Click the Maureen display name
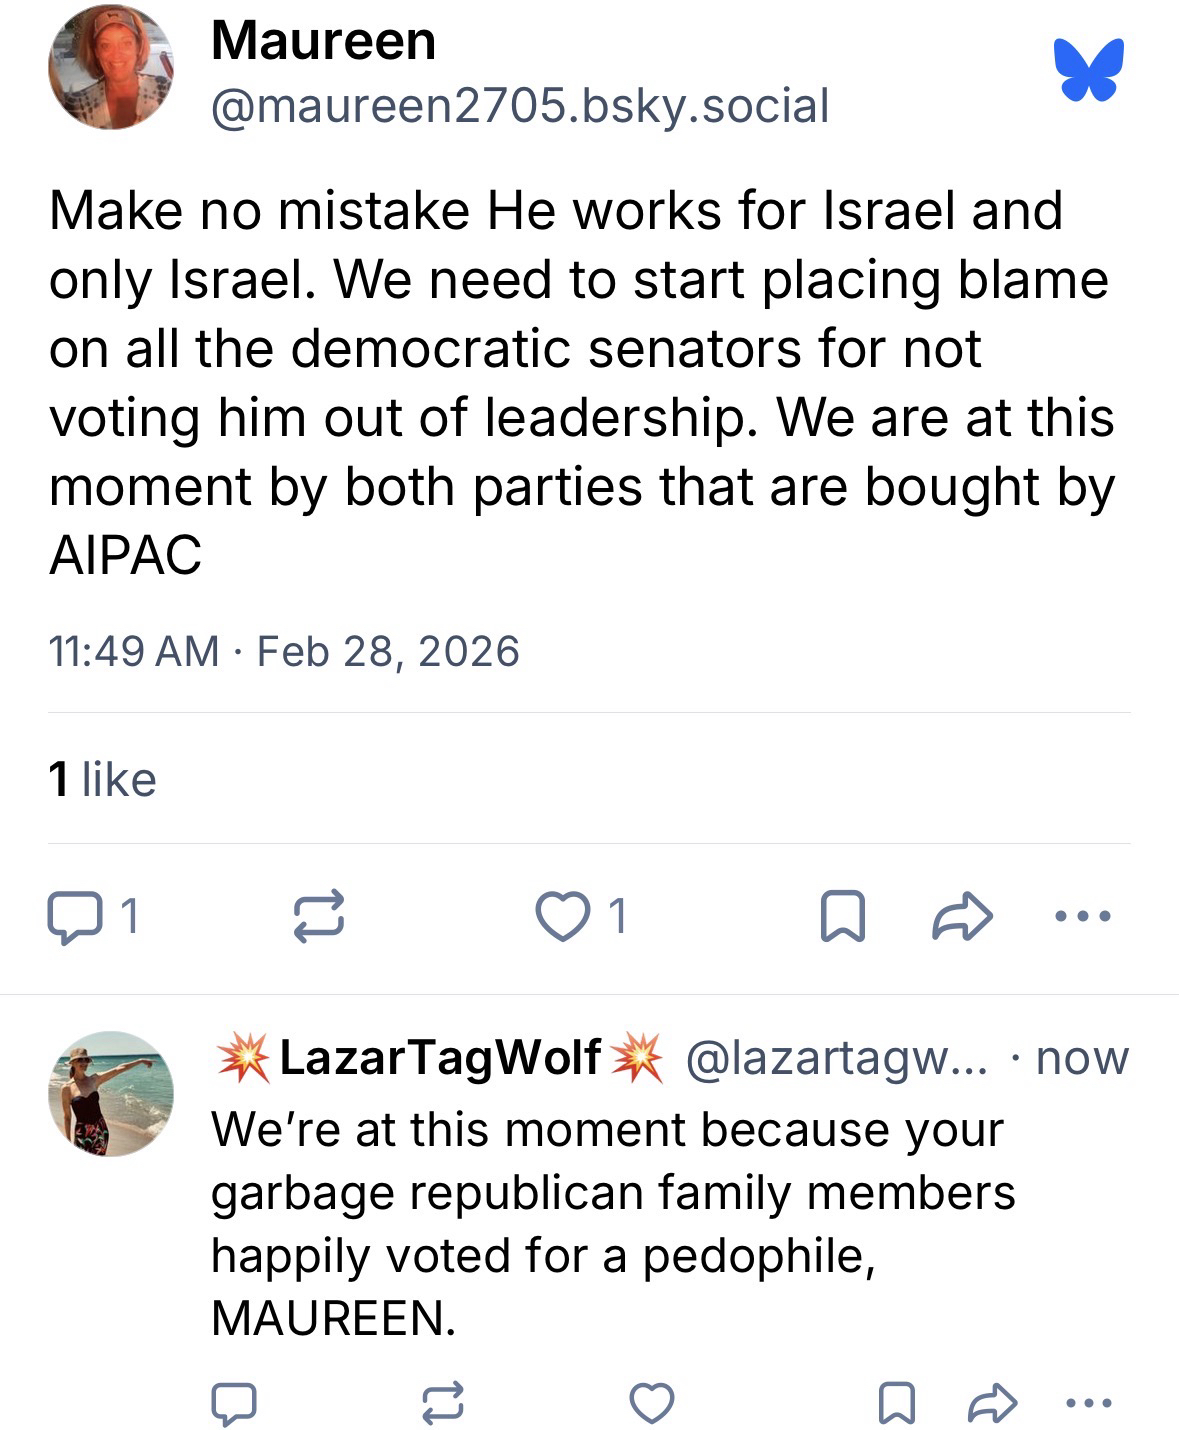 (323, 42)
